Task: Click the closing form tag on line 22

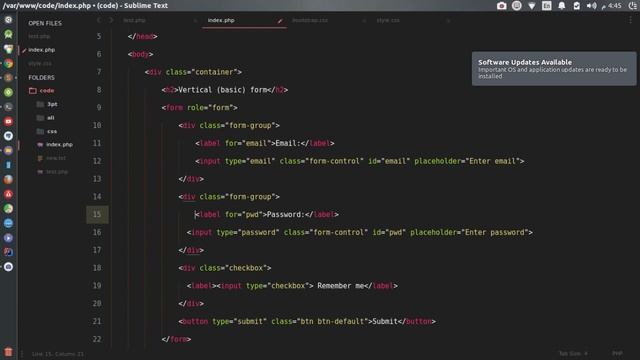Action: [x=176, y=339]
